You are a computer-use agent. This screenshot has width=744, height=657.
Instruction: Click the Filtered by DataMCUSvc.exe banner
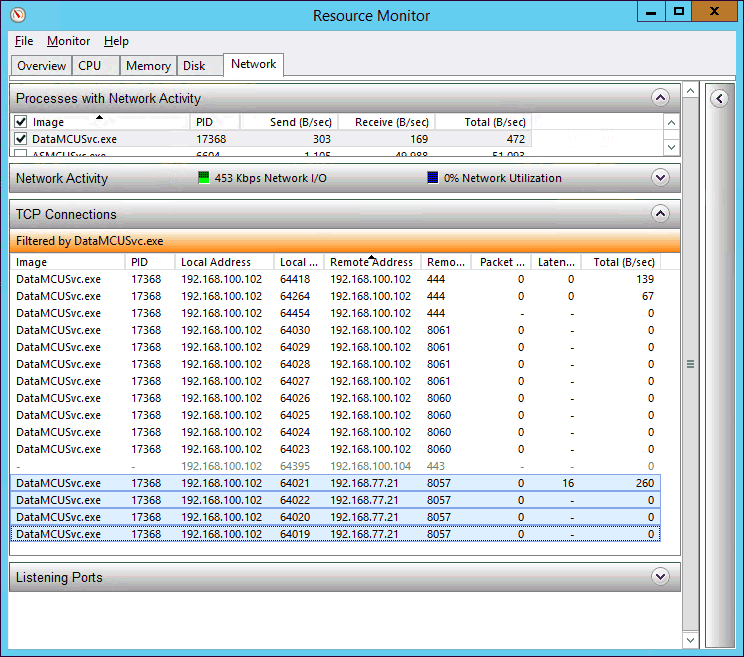(345, 241)
